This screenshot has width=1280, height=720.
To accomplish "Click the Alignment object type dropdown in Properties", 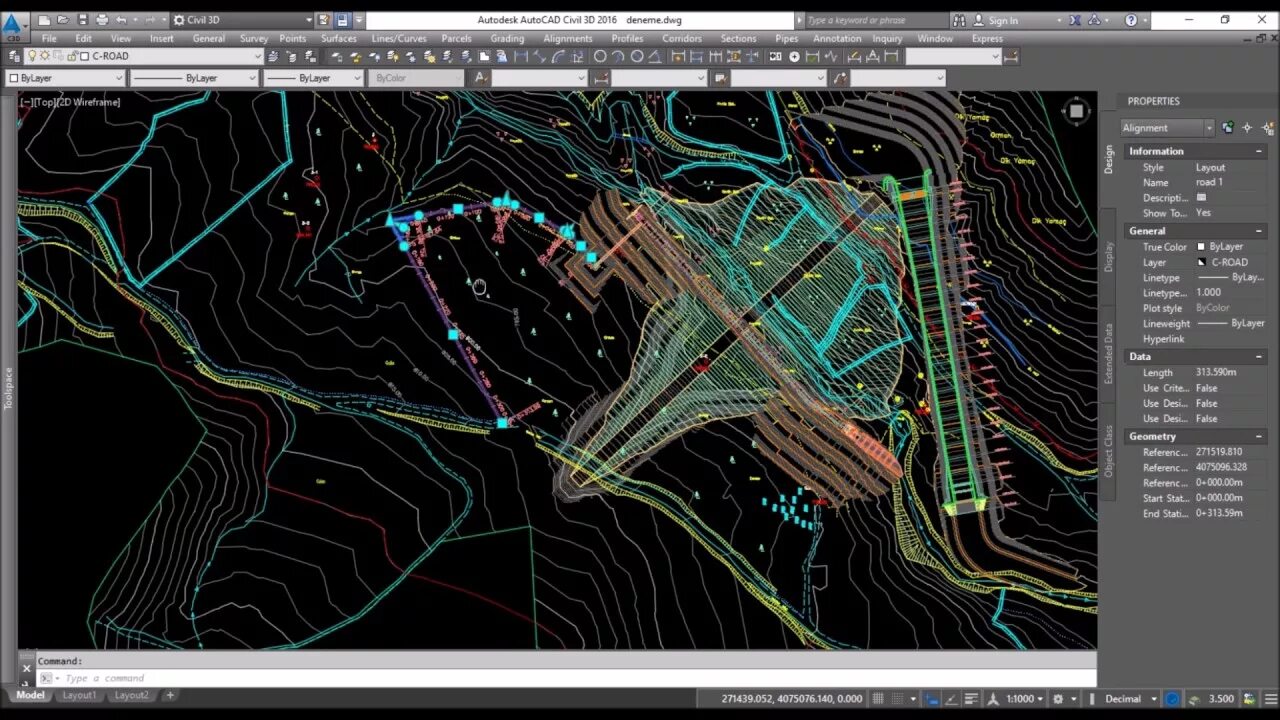I will click(1168, 128).
